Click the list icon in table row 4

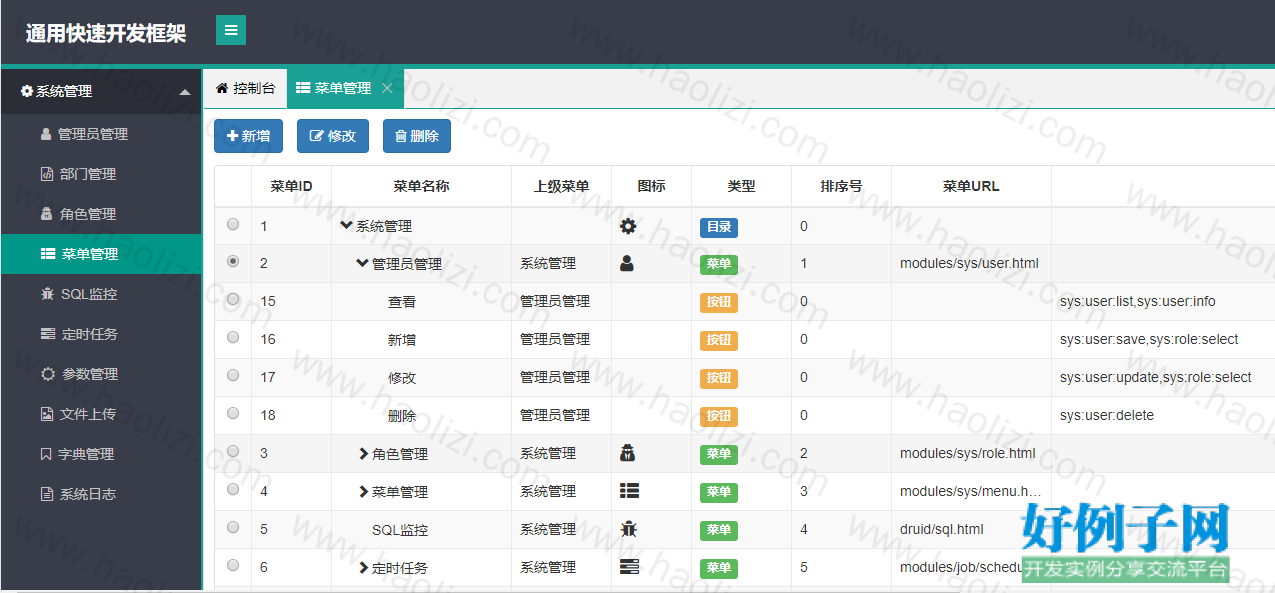[629, 491]
